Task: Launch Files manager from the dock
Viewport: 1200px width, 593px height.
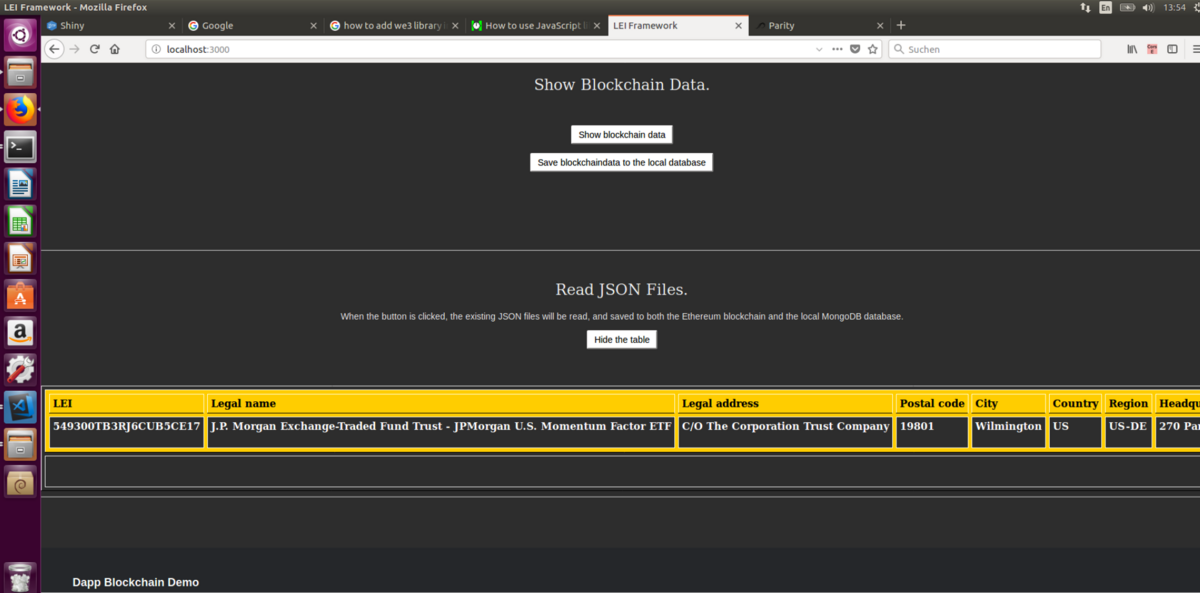Action: pyautogui.click(x=20, y=72)
